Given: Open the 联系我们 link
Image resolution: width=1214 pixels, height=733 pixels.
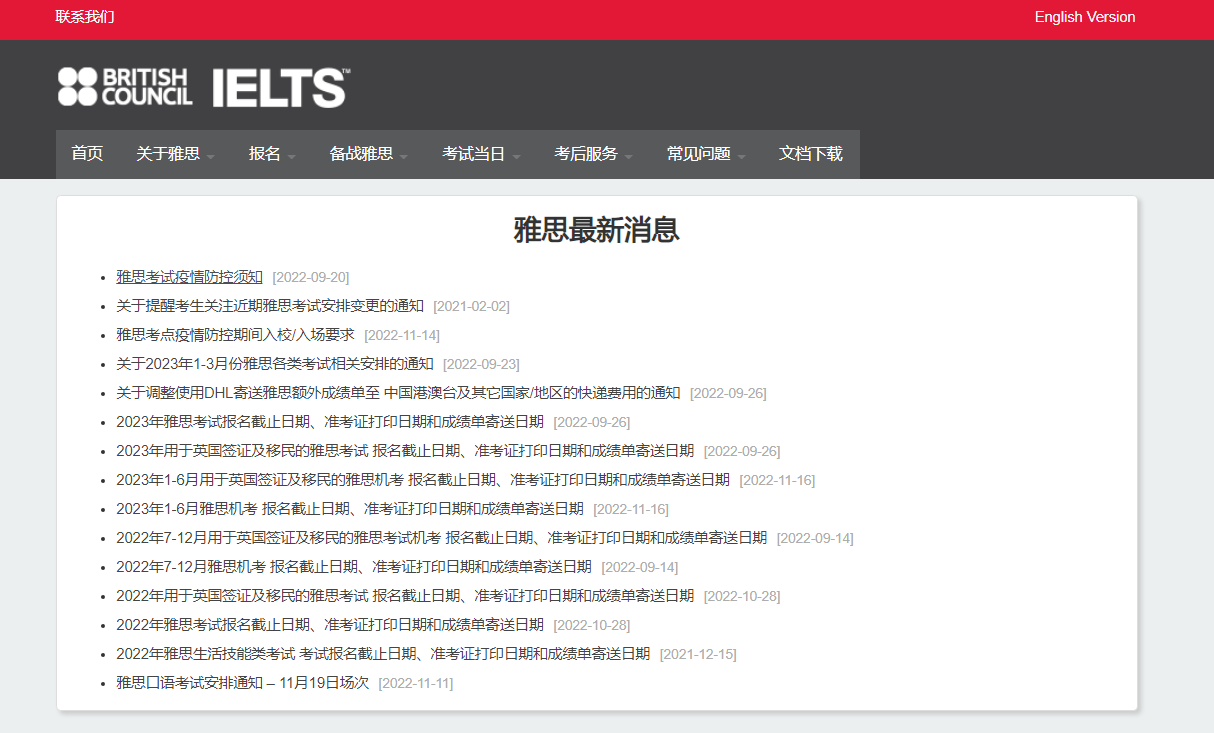Looking at the screenshot, I should click(x=85, y=17).
